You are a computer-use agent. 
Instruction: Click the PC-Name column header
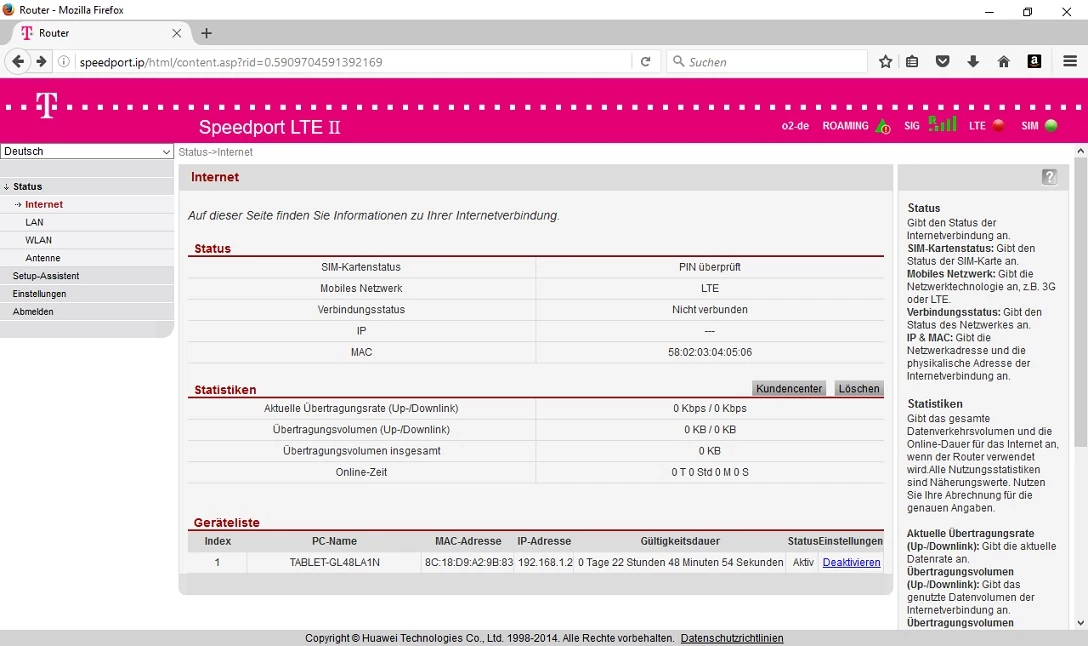click(x=334, y=541)
